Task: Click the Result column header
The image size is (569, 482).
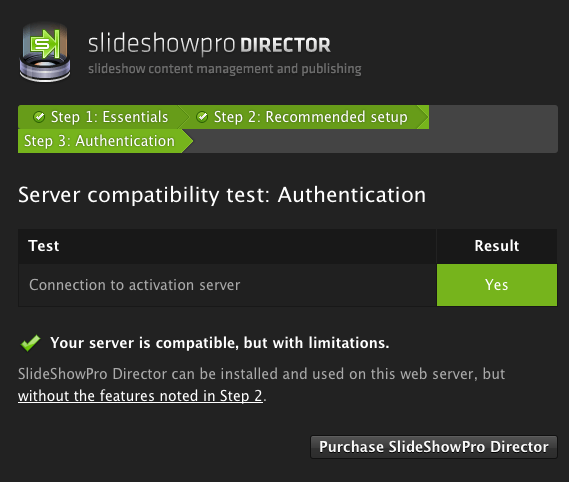Action: pyautogui.click(x=497, y=246)
